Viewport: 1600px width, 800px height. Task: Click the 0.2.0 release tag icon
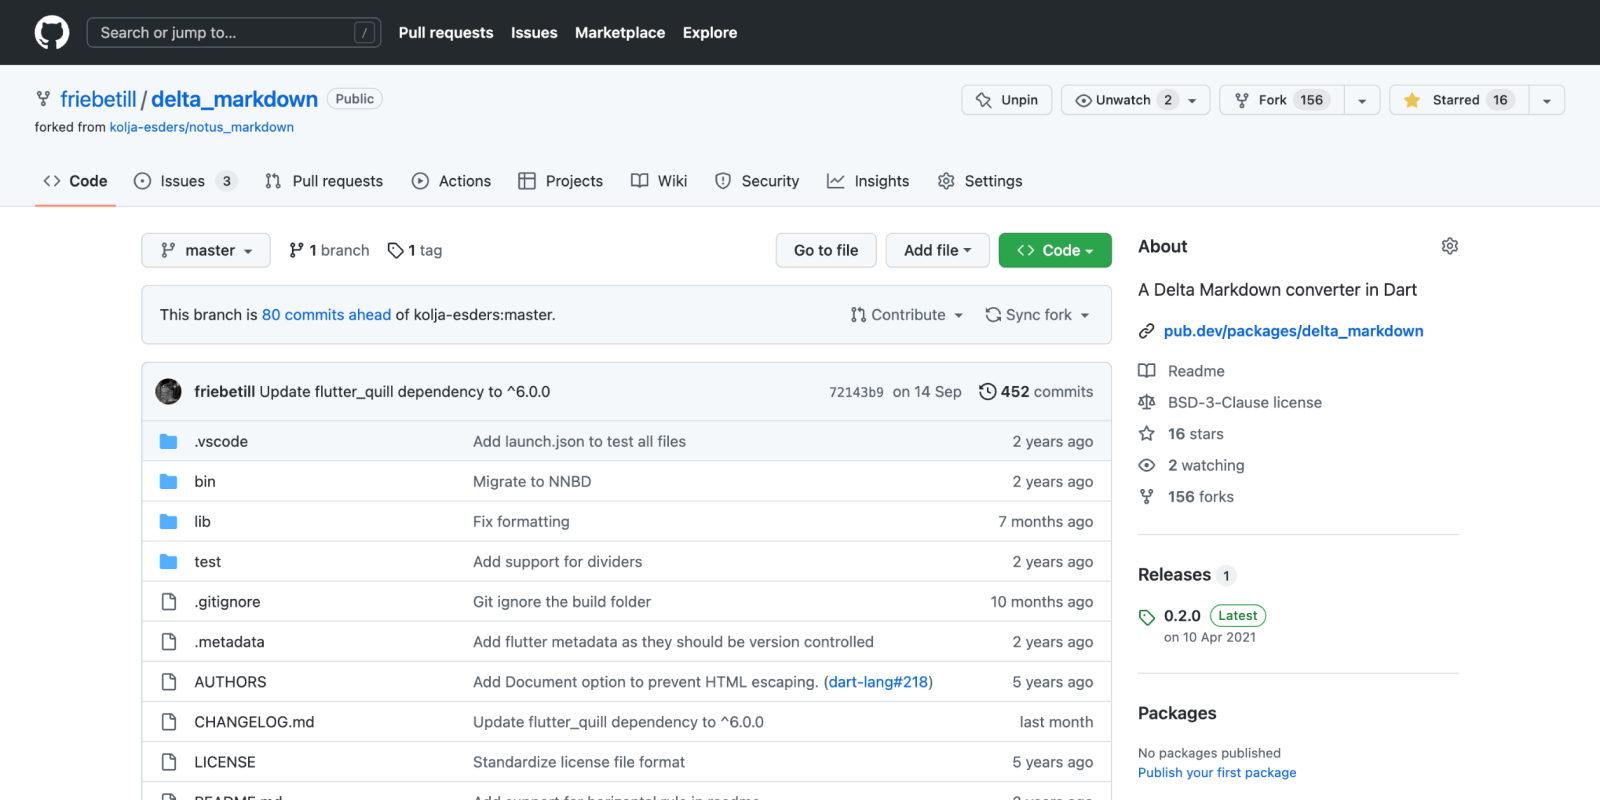pos(1147,617)
